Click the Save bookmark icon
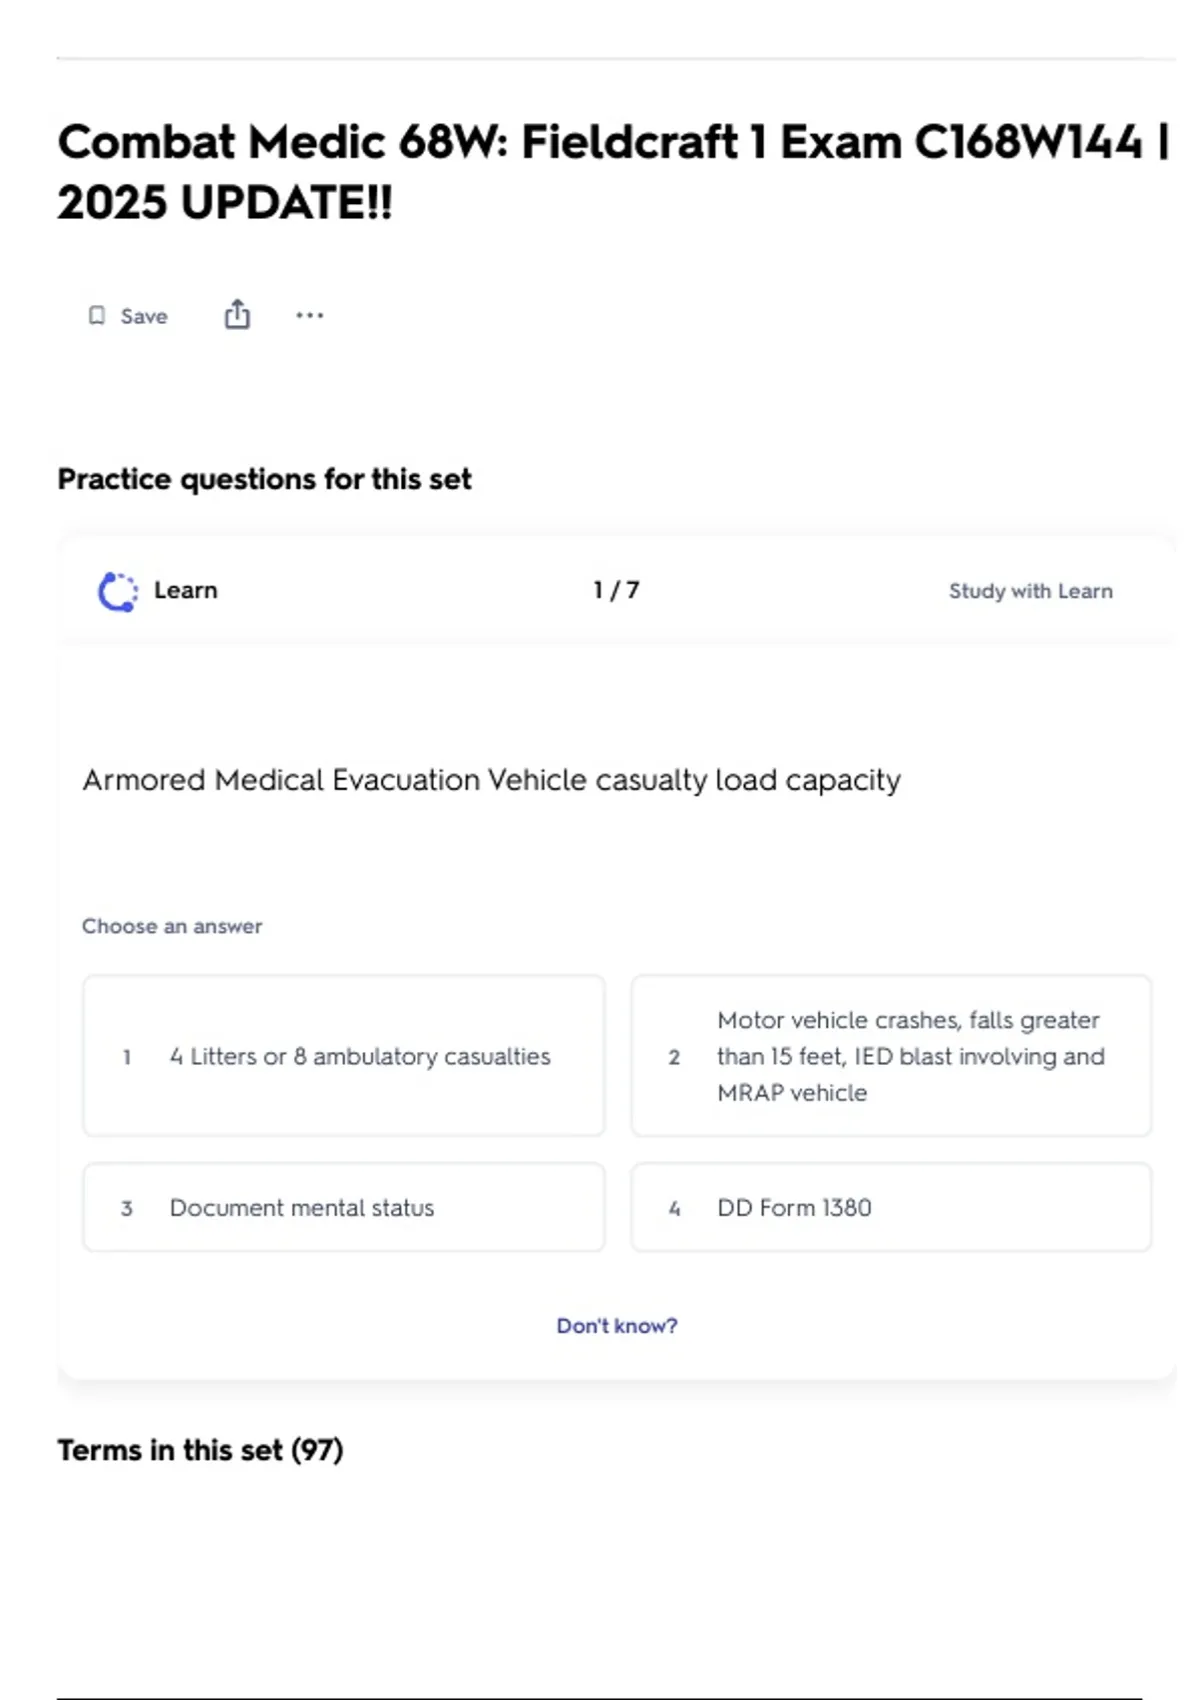1200x1700 pixels. coord(97,316)
